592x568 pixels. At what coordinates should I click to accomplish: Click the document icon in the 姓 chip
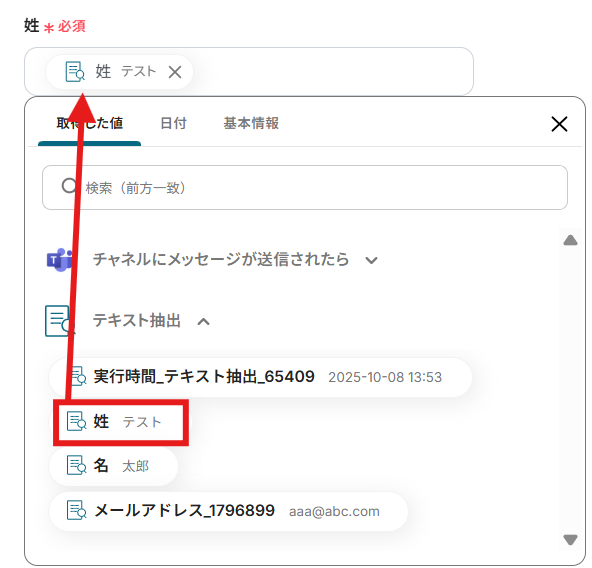point(75,72)
